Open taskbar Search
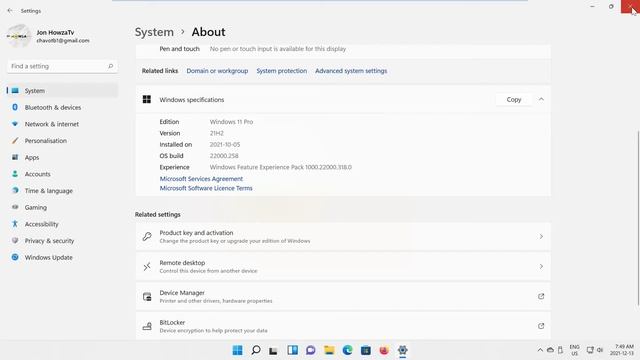 click(256, 350)
